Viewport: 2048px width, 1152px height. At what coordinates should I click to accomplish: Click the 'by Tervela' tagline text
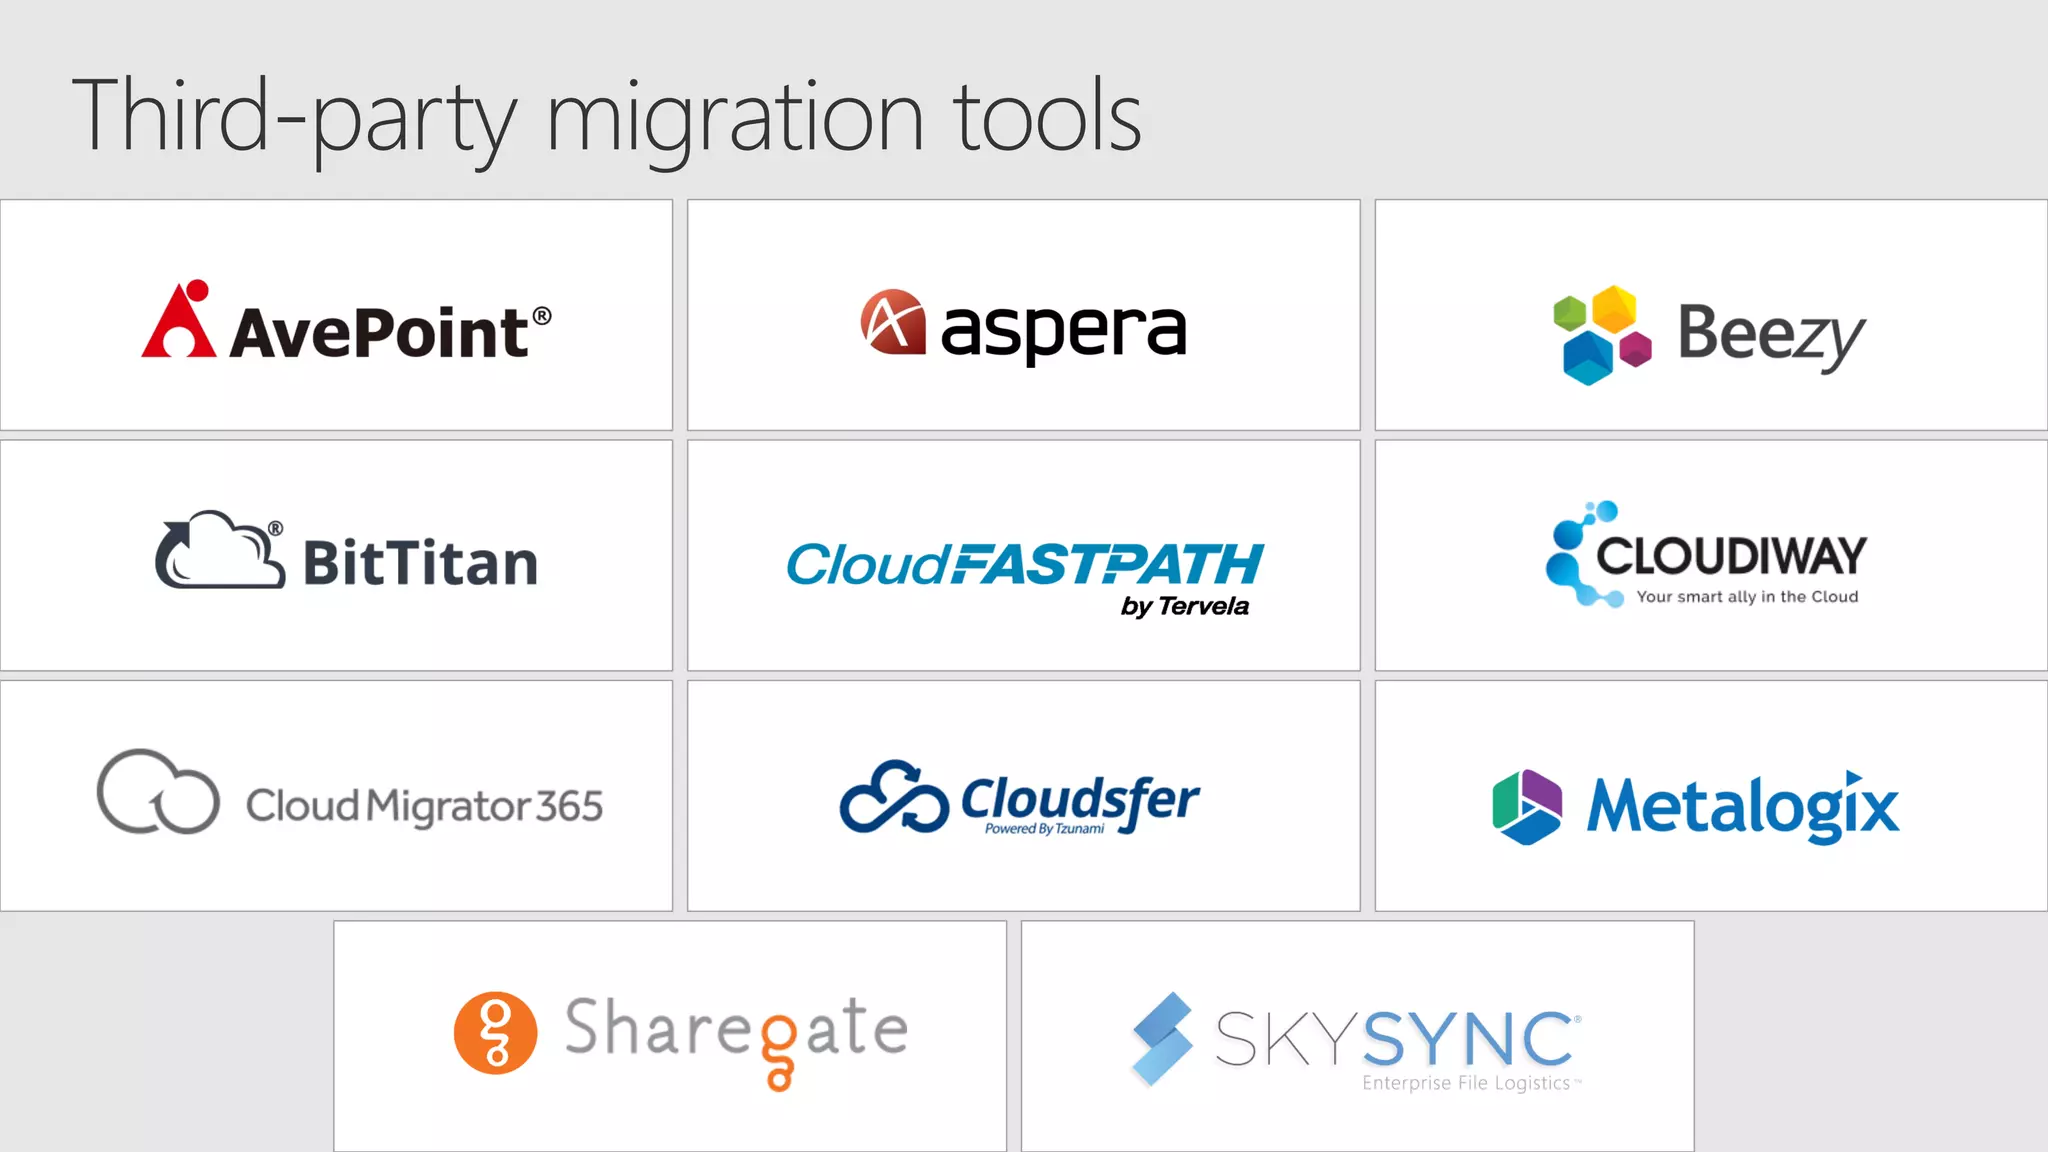(1184, 606)
